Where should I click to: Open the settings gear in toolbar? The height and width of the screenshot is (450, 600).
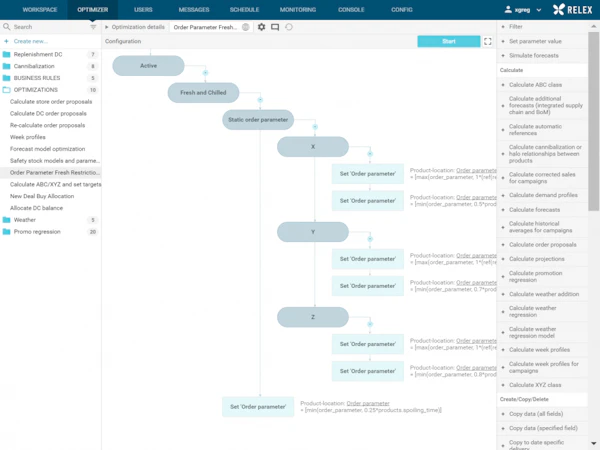coord(261,27)
